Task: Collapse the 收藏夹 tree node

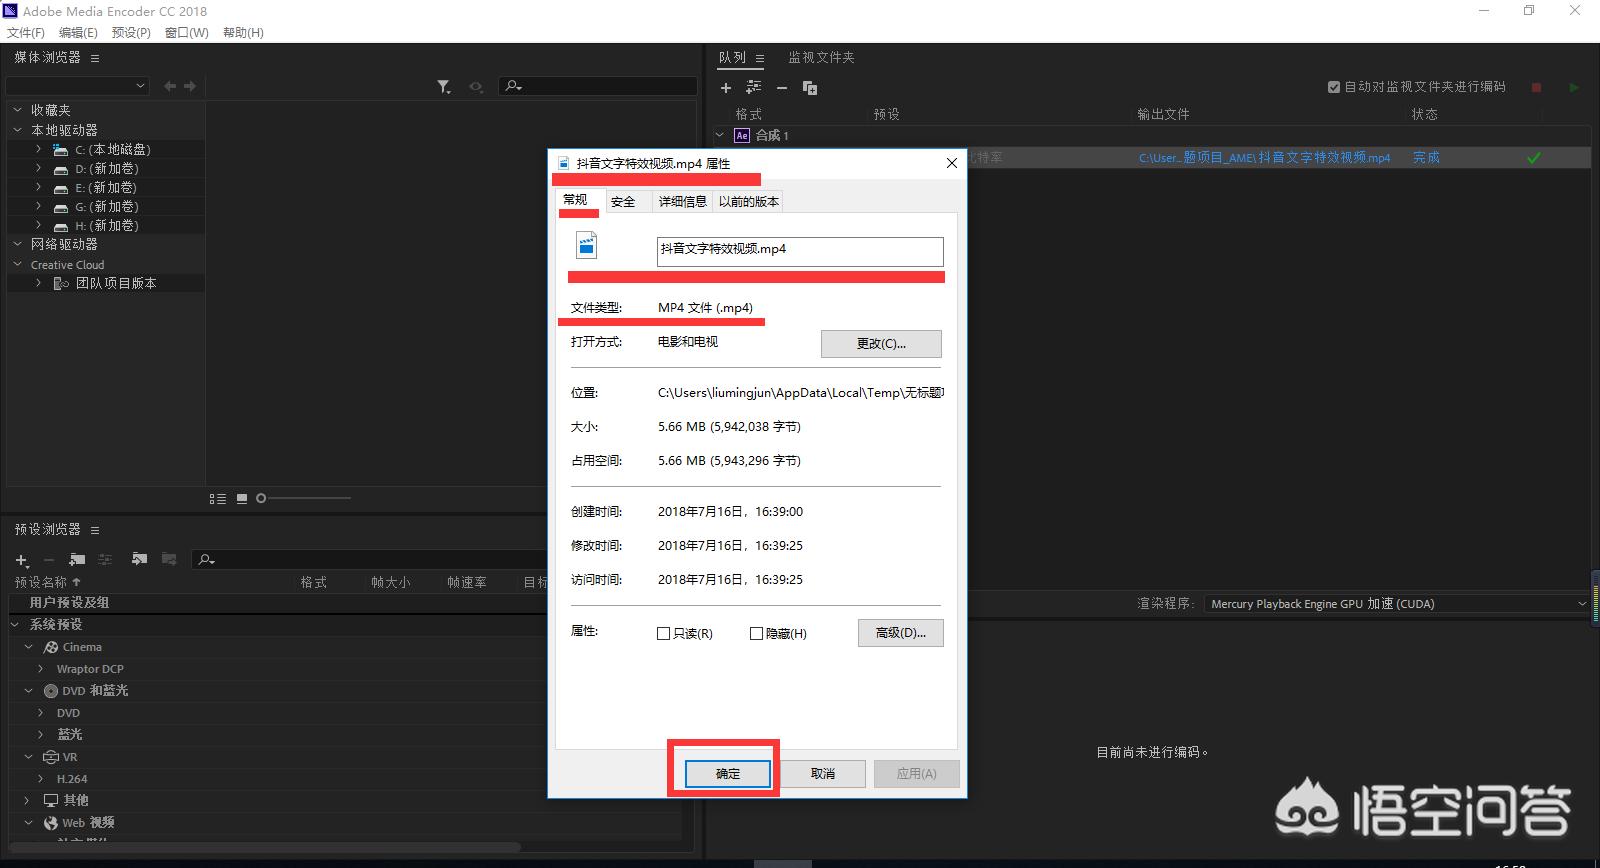Action: point(17,110)
